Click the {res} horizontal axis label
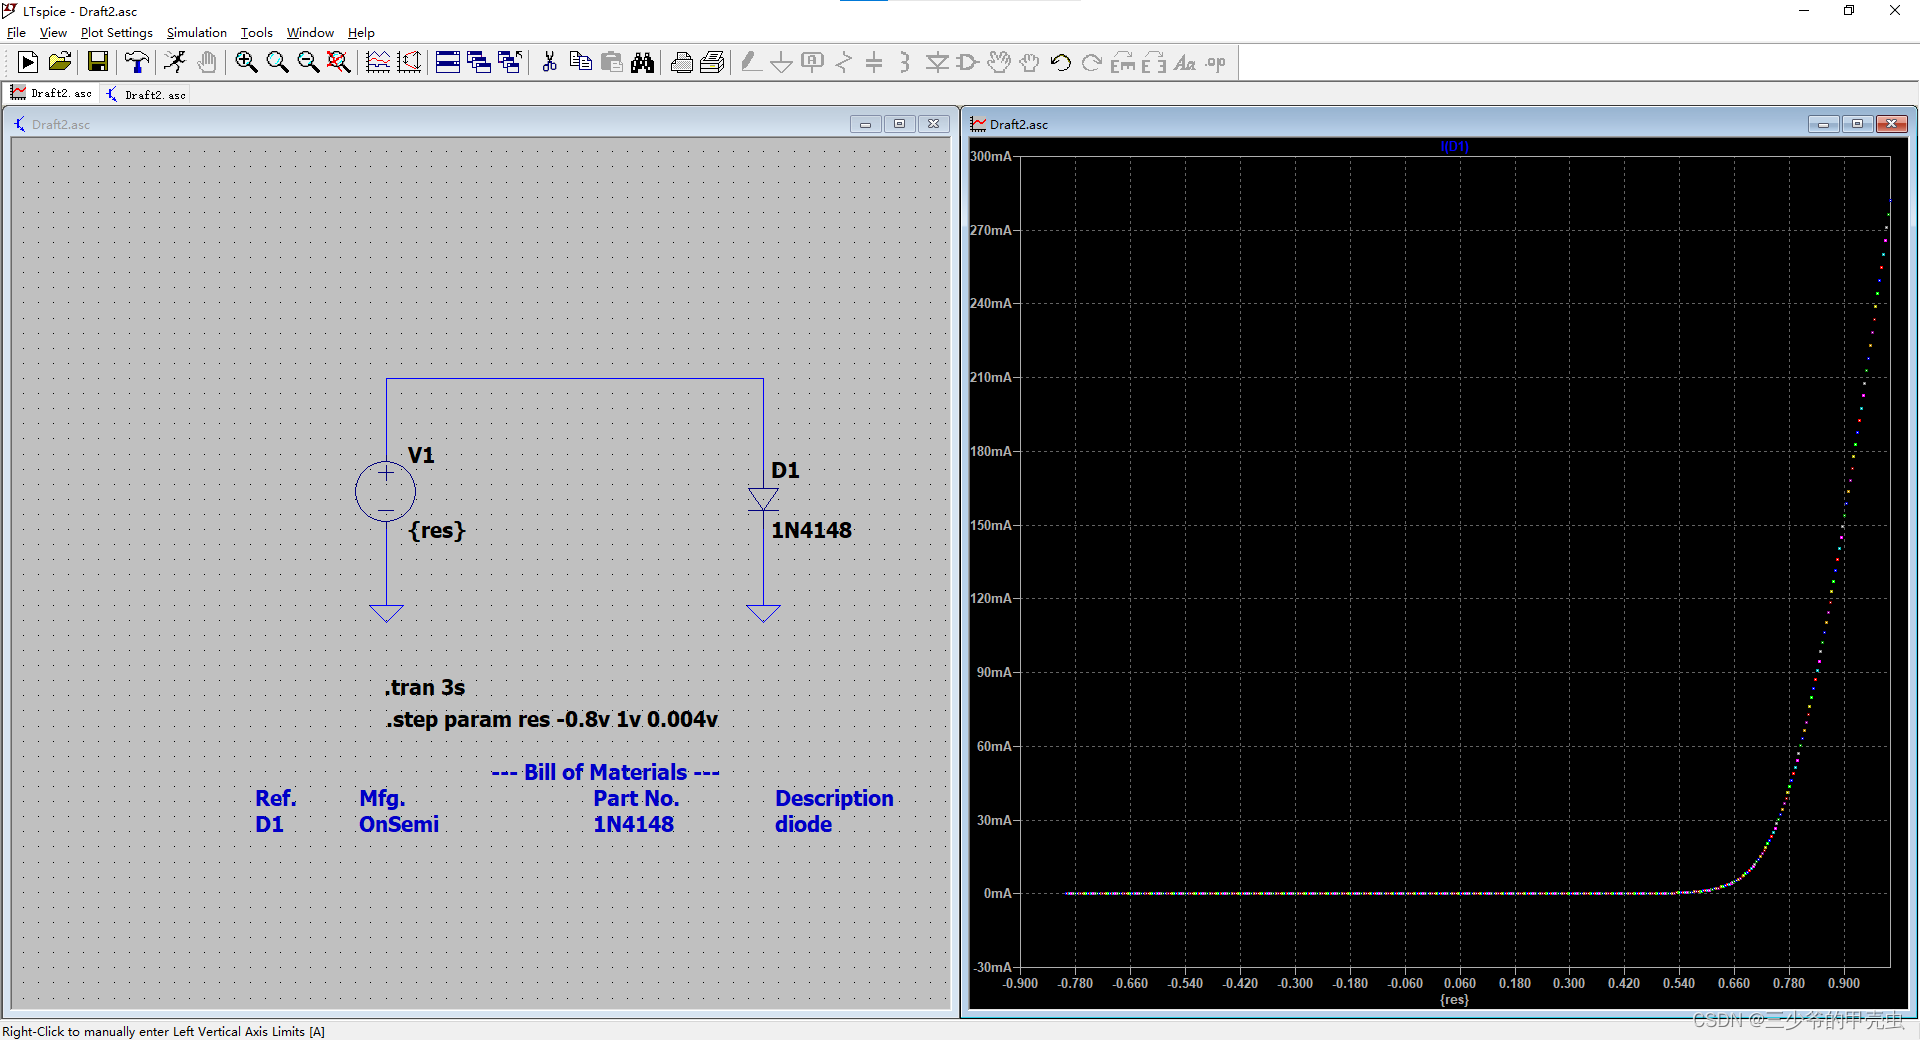The height and width of the screenshot is (1040, 1920). (x=1454, y=999)
